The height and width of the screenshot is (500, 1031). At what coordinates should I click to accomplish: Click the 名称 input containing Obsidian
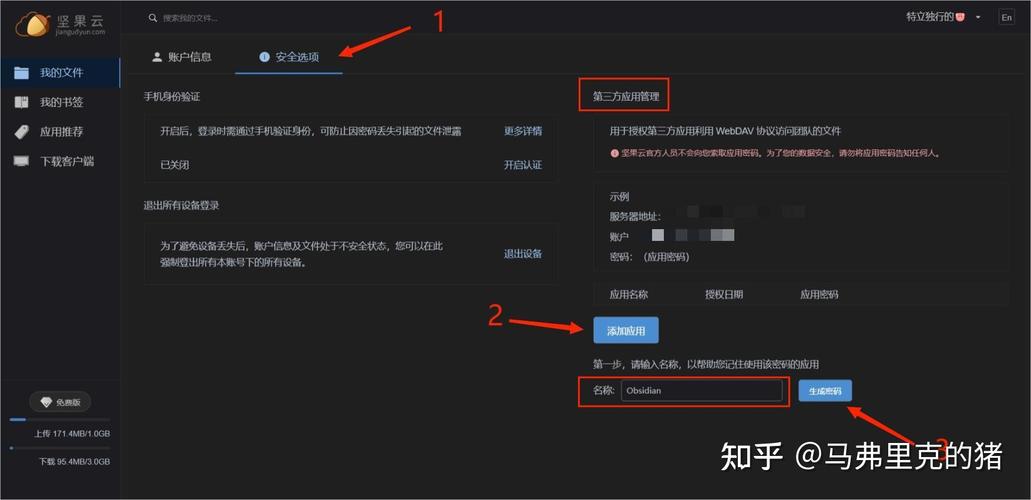(x=702, y=391)
